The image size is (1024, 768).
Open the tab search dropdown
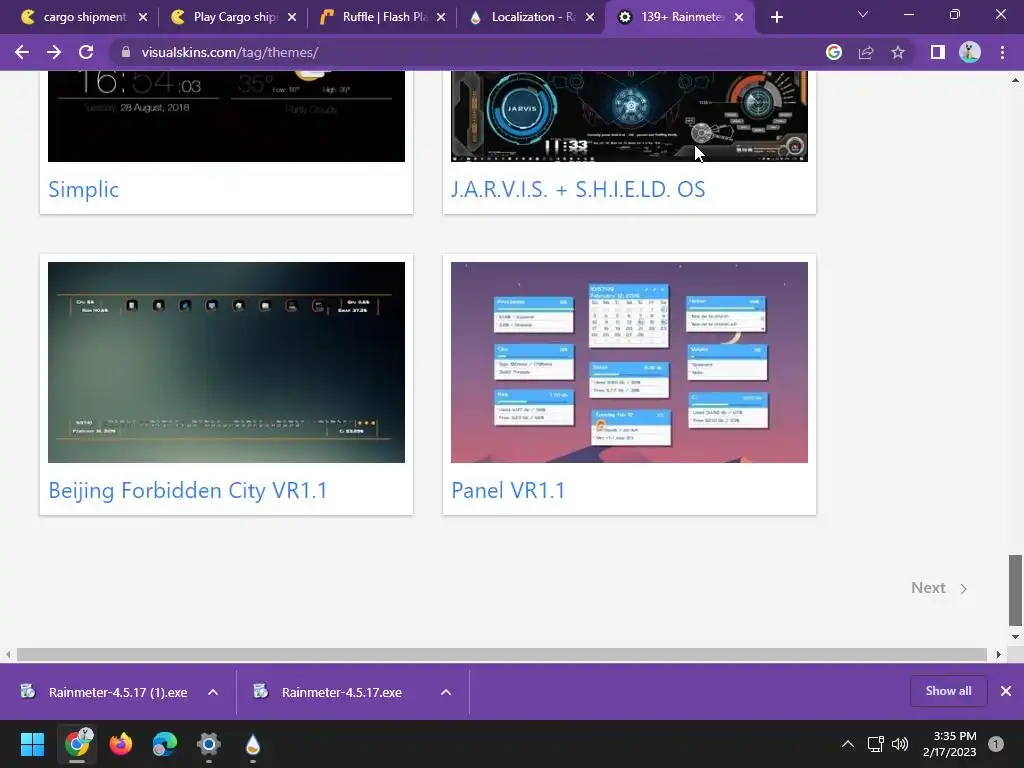coord(863,14)
